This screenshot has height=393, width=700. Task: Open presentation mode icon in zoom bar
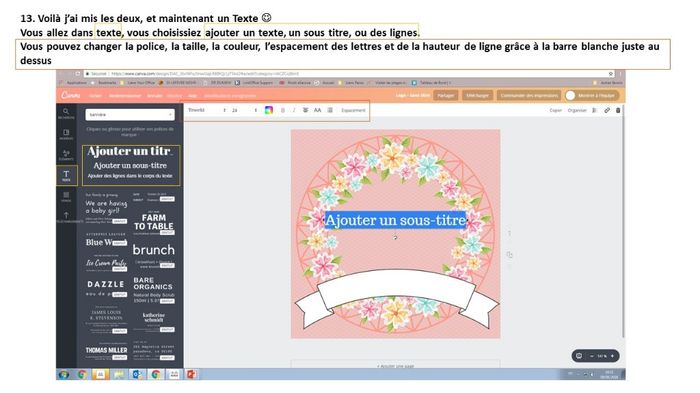pyautogui.click(x=579, y=356)
